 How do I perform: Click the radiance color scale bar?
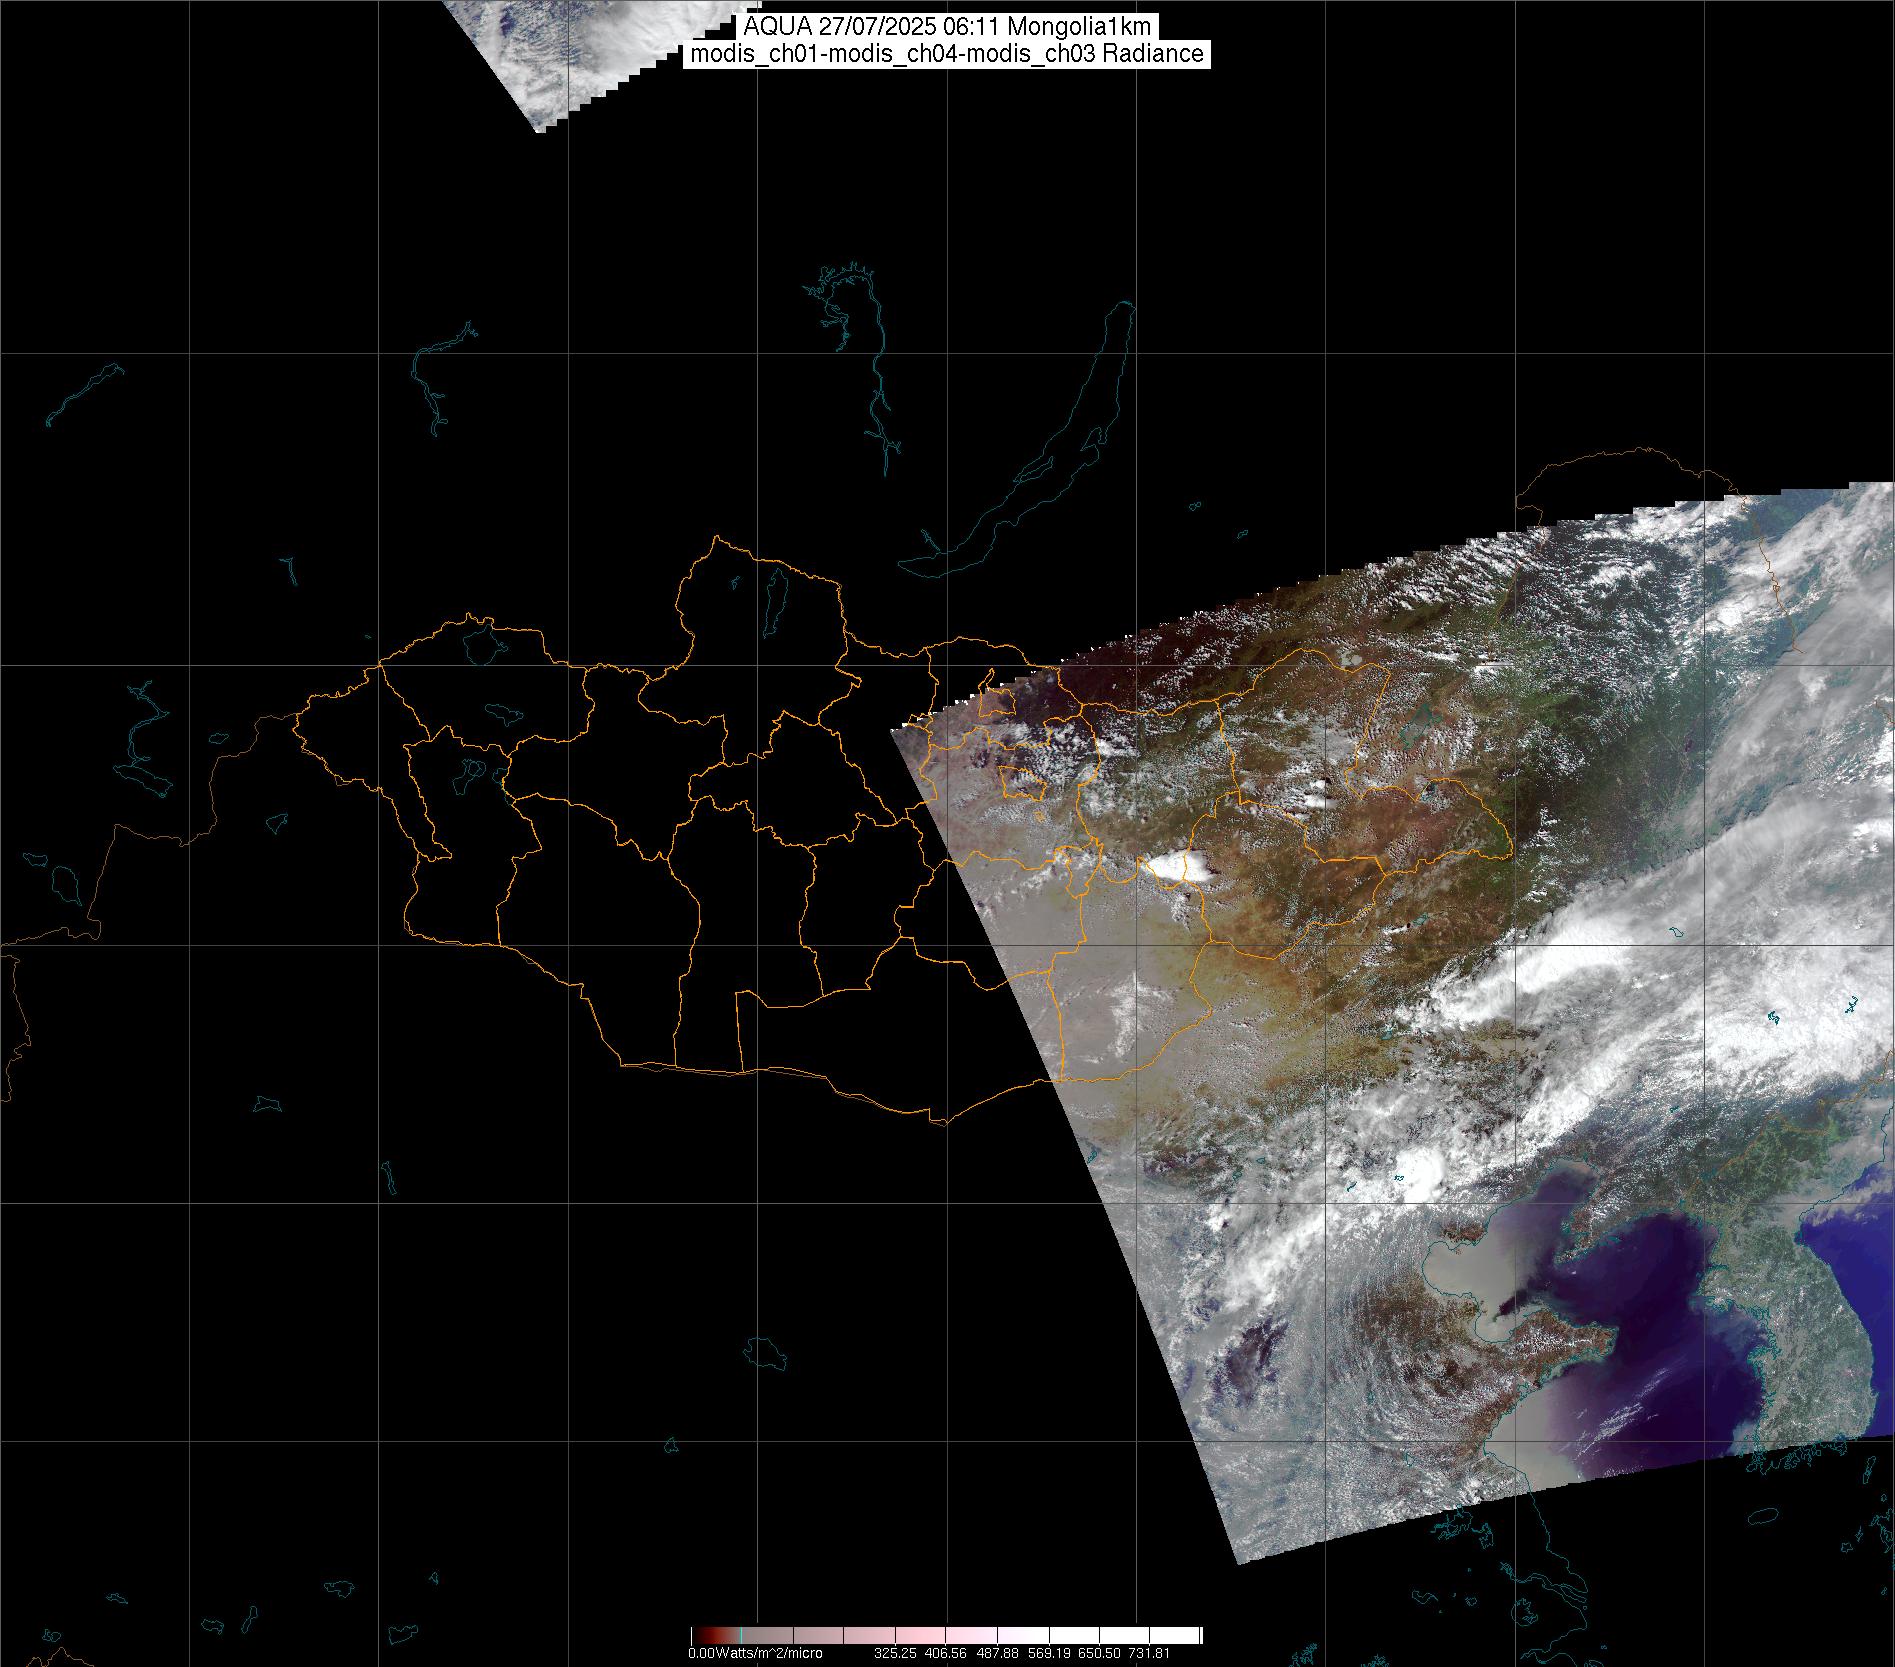click(946, 1635)
